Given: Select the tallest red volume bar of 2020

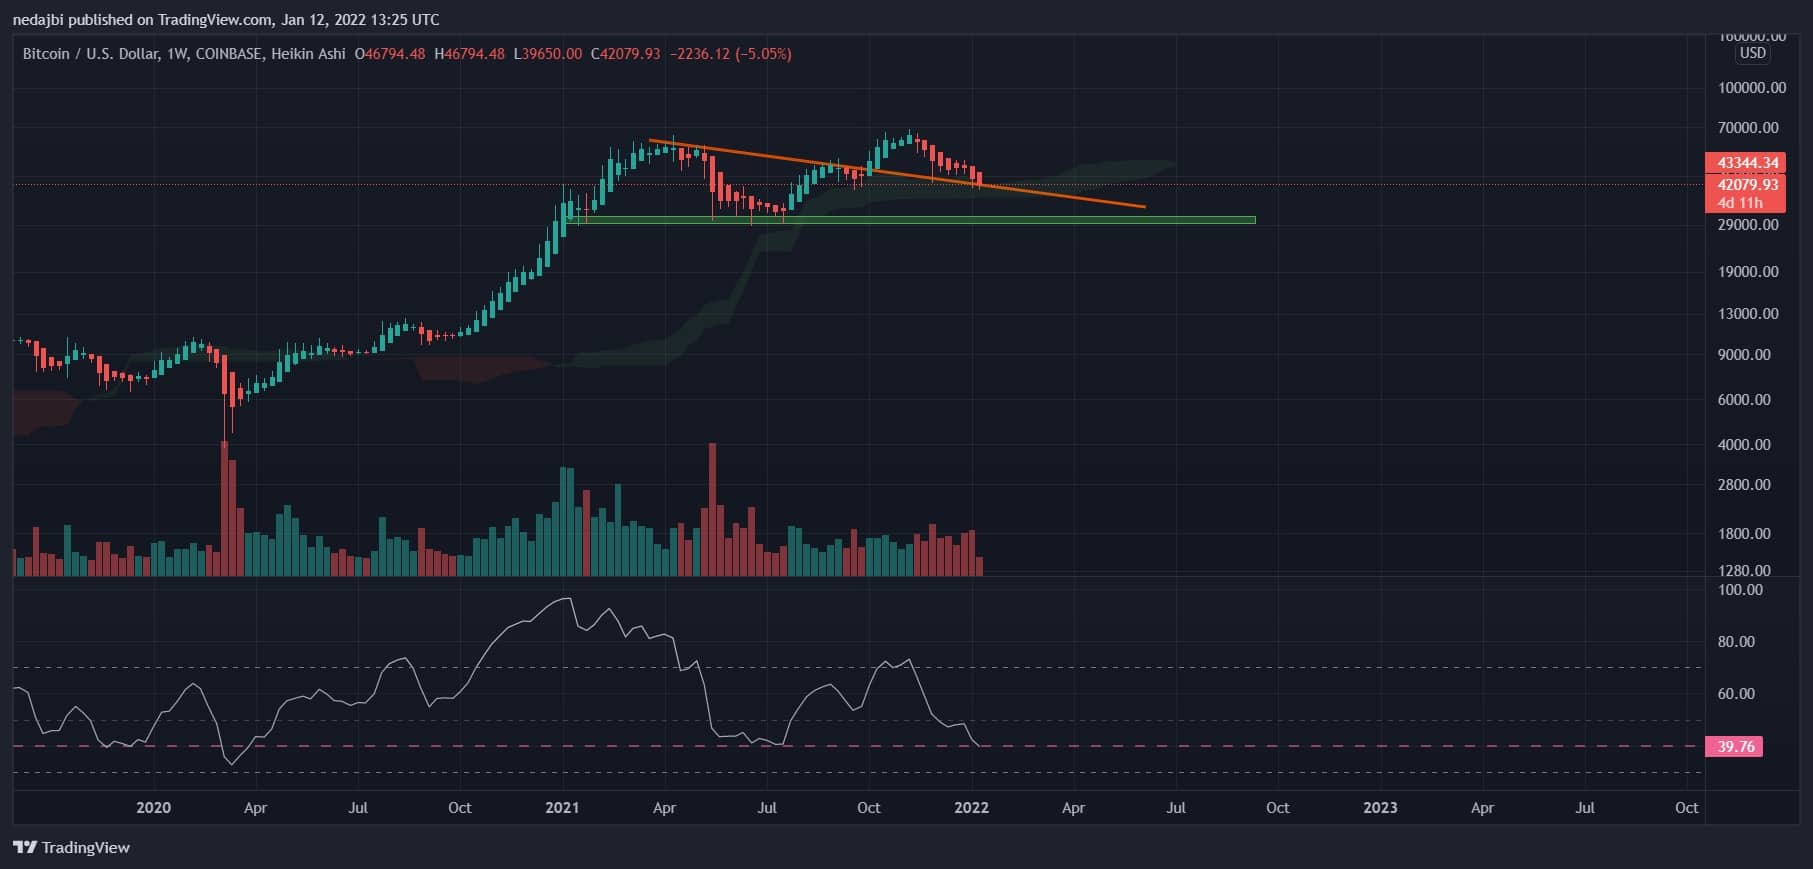Looking at the screenshot, I should 224,508.
